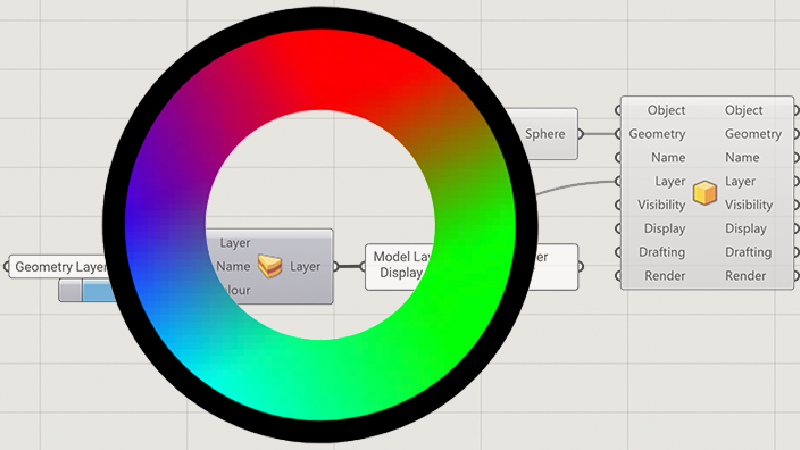This screenshot has height=450, width=800.
Task: Click the Name input on Model Object
Action: click(667, 158)
